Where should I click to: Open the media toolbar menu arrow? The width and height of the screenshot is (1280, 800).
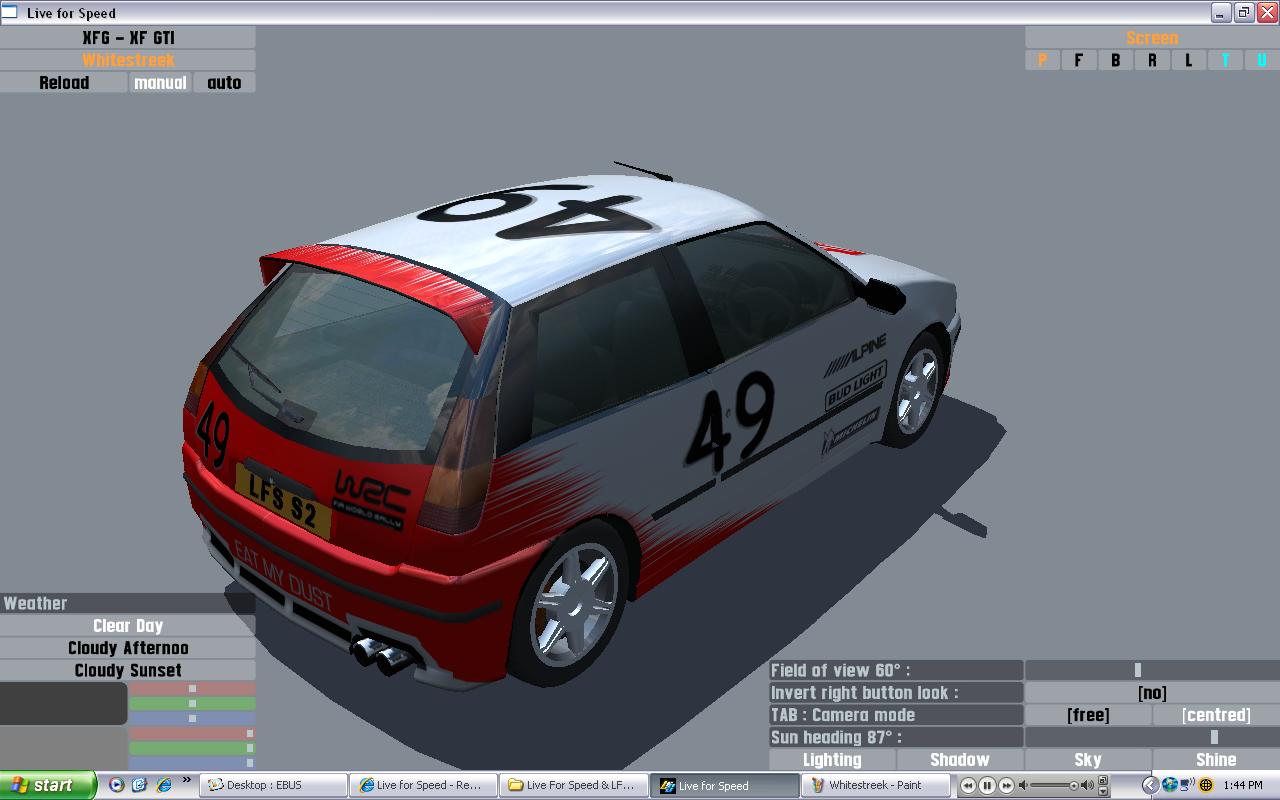[x=1102, y=791]
